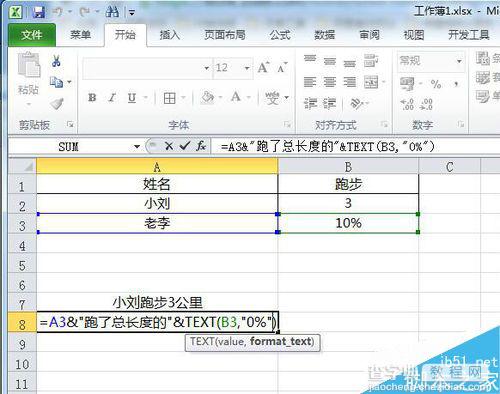Click the Undo arrow icon
This screenshot has height=394, width=500.
[58, 12]
